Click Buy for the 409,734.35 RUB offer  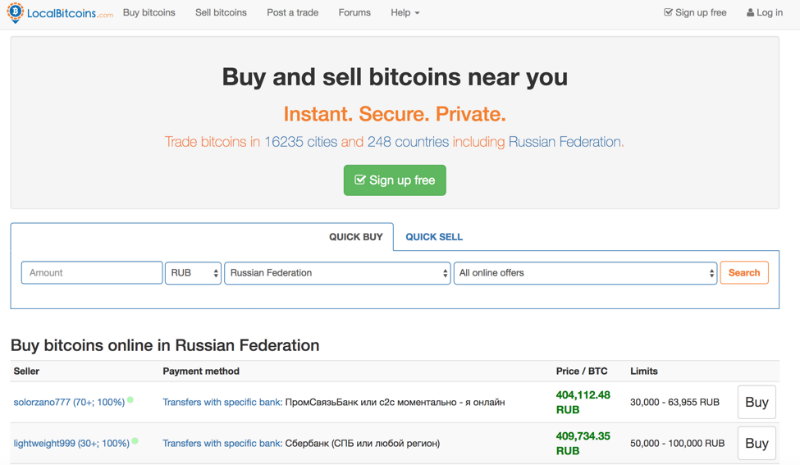pos(757,443)
